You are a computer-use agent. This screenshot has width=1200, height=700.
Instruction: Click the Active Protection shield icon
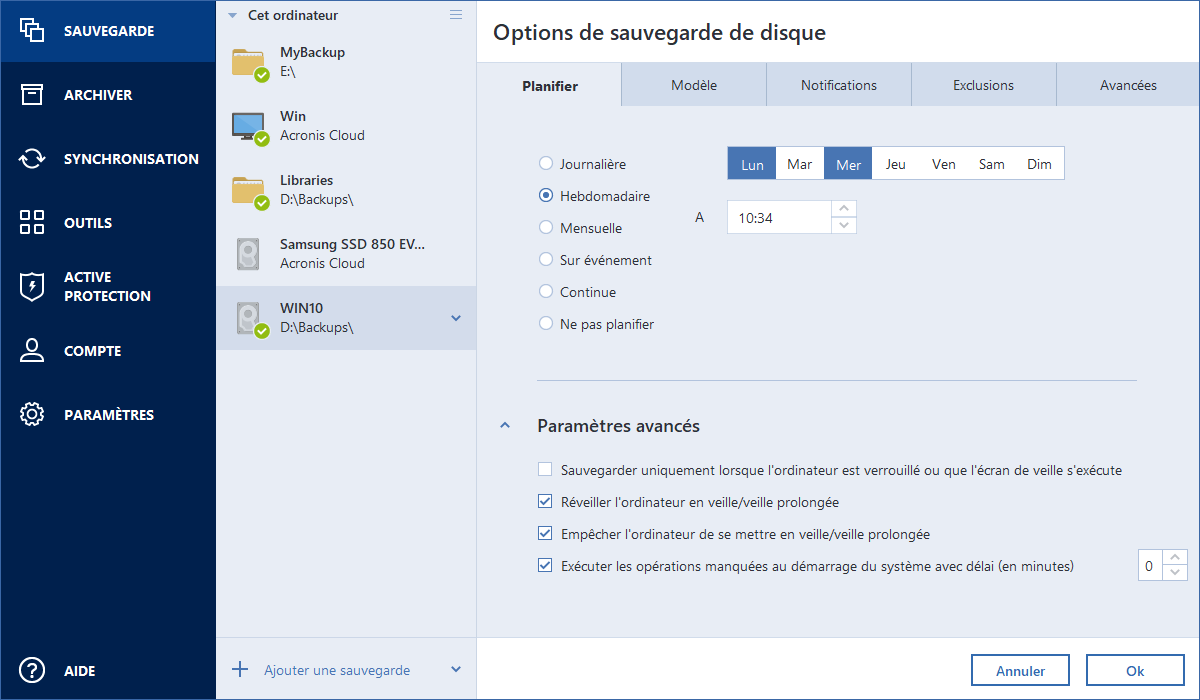[32, 287]
